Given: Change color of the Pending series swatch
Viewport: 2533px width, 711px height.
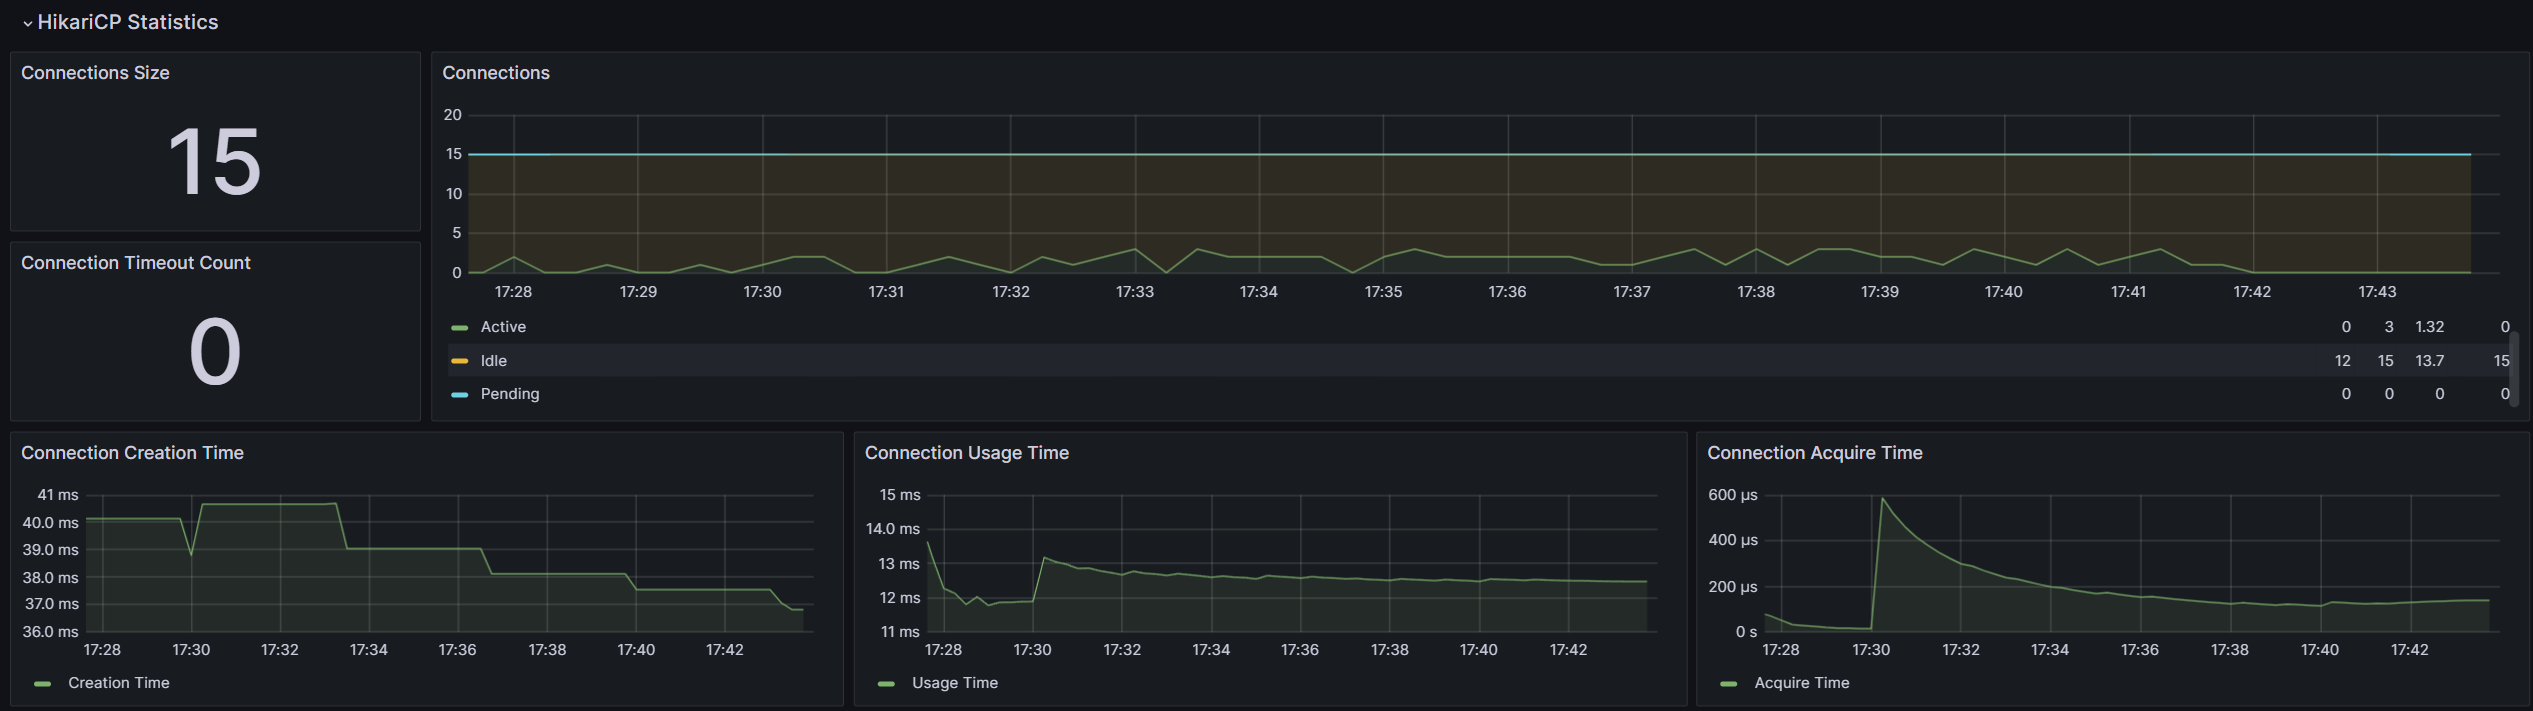Looking at the screenshot, I should [460, 395].
